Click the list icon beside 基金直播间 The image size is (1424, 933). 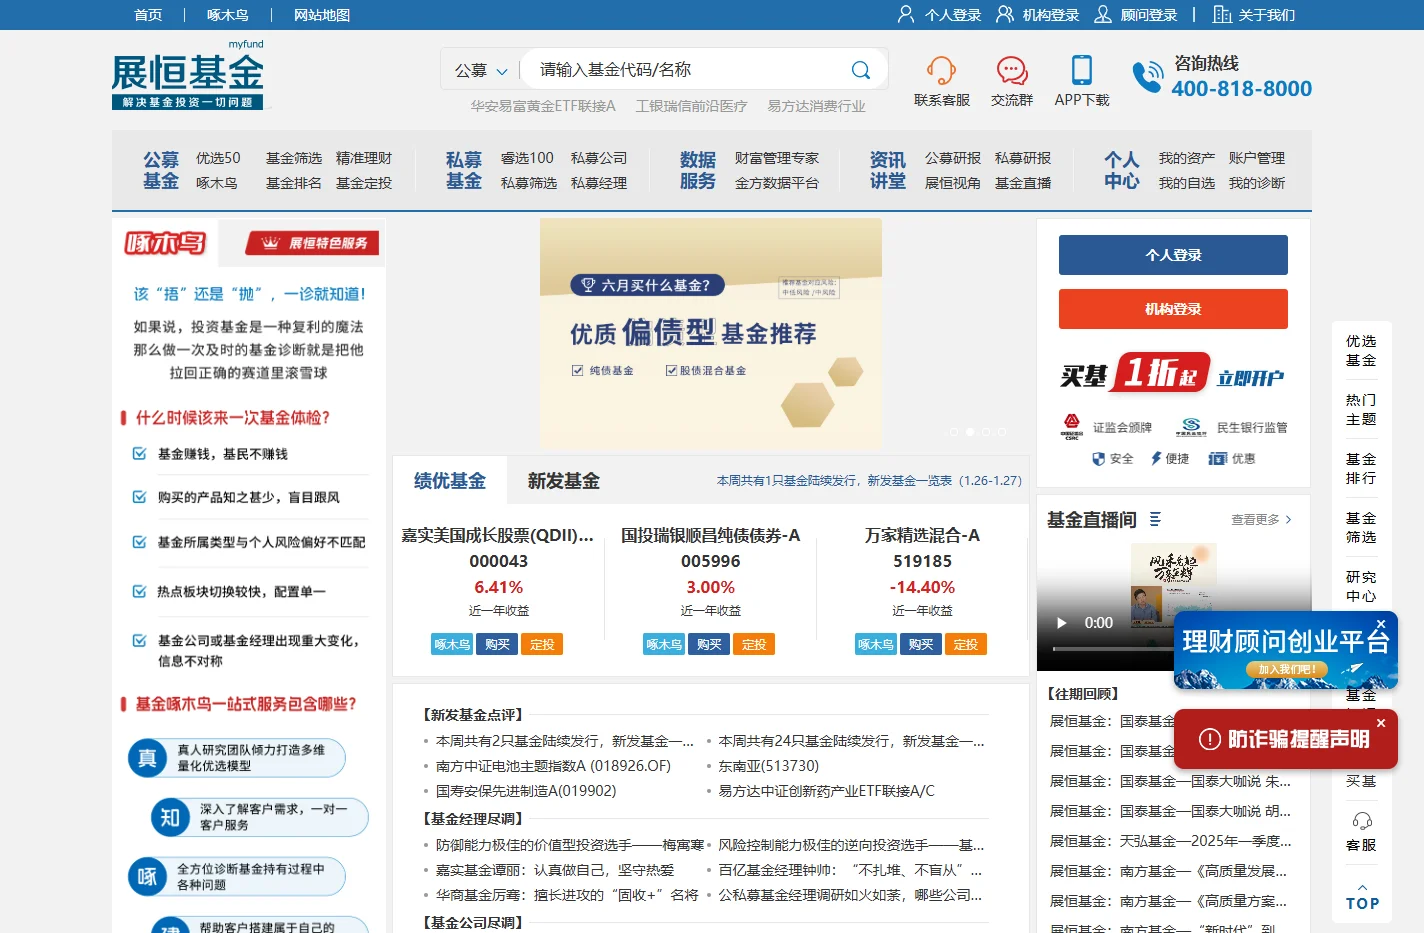click(1155, 519)
